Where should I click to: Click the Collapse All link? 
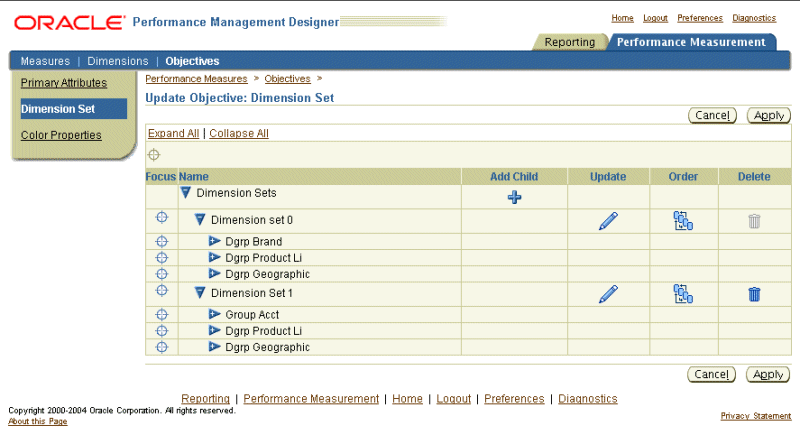[239, 133]
